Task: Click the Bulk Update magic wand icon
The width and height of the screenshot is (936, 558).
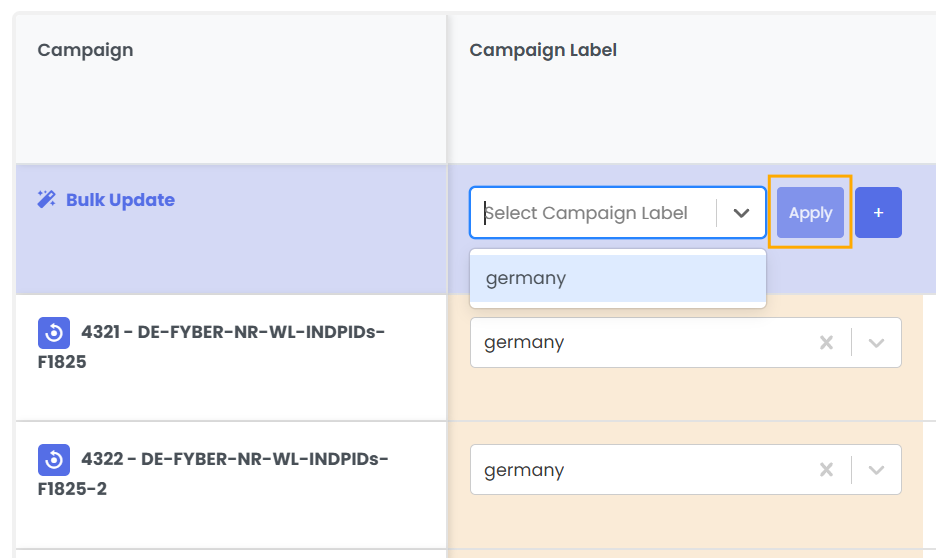Action: [46, 200]
